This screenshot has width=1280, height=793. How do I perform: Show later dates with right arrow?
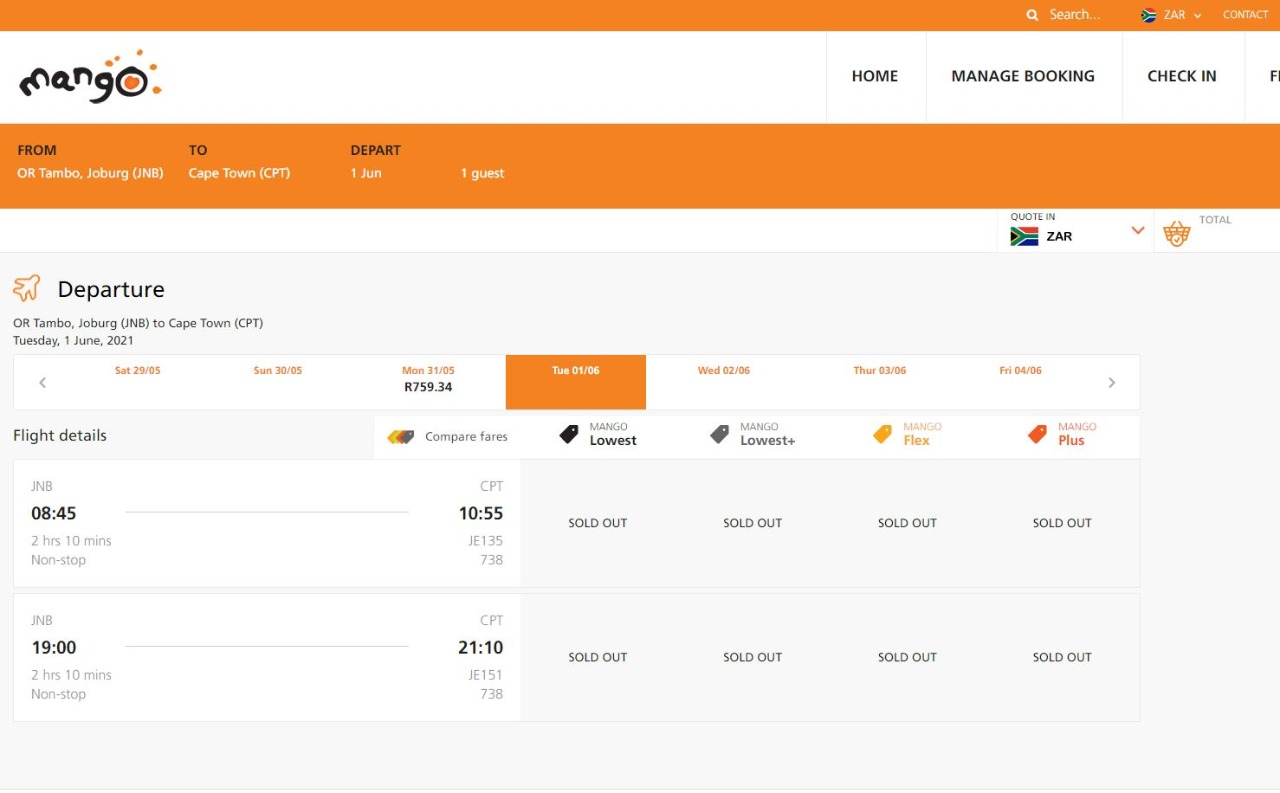1111,382
